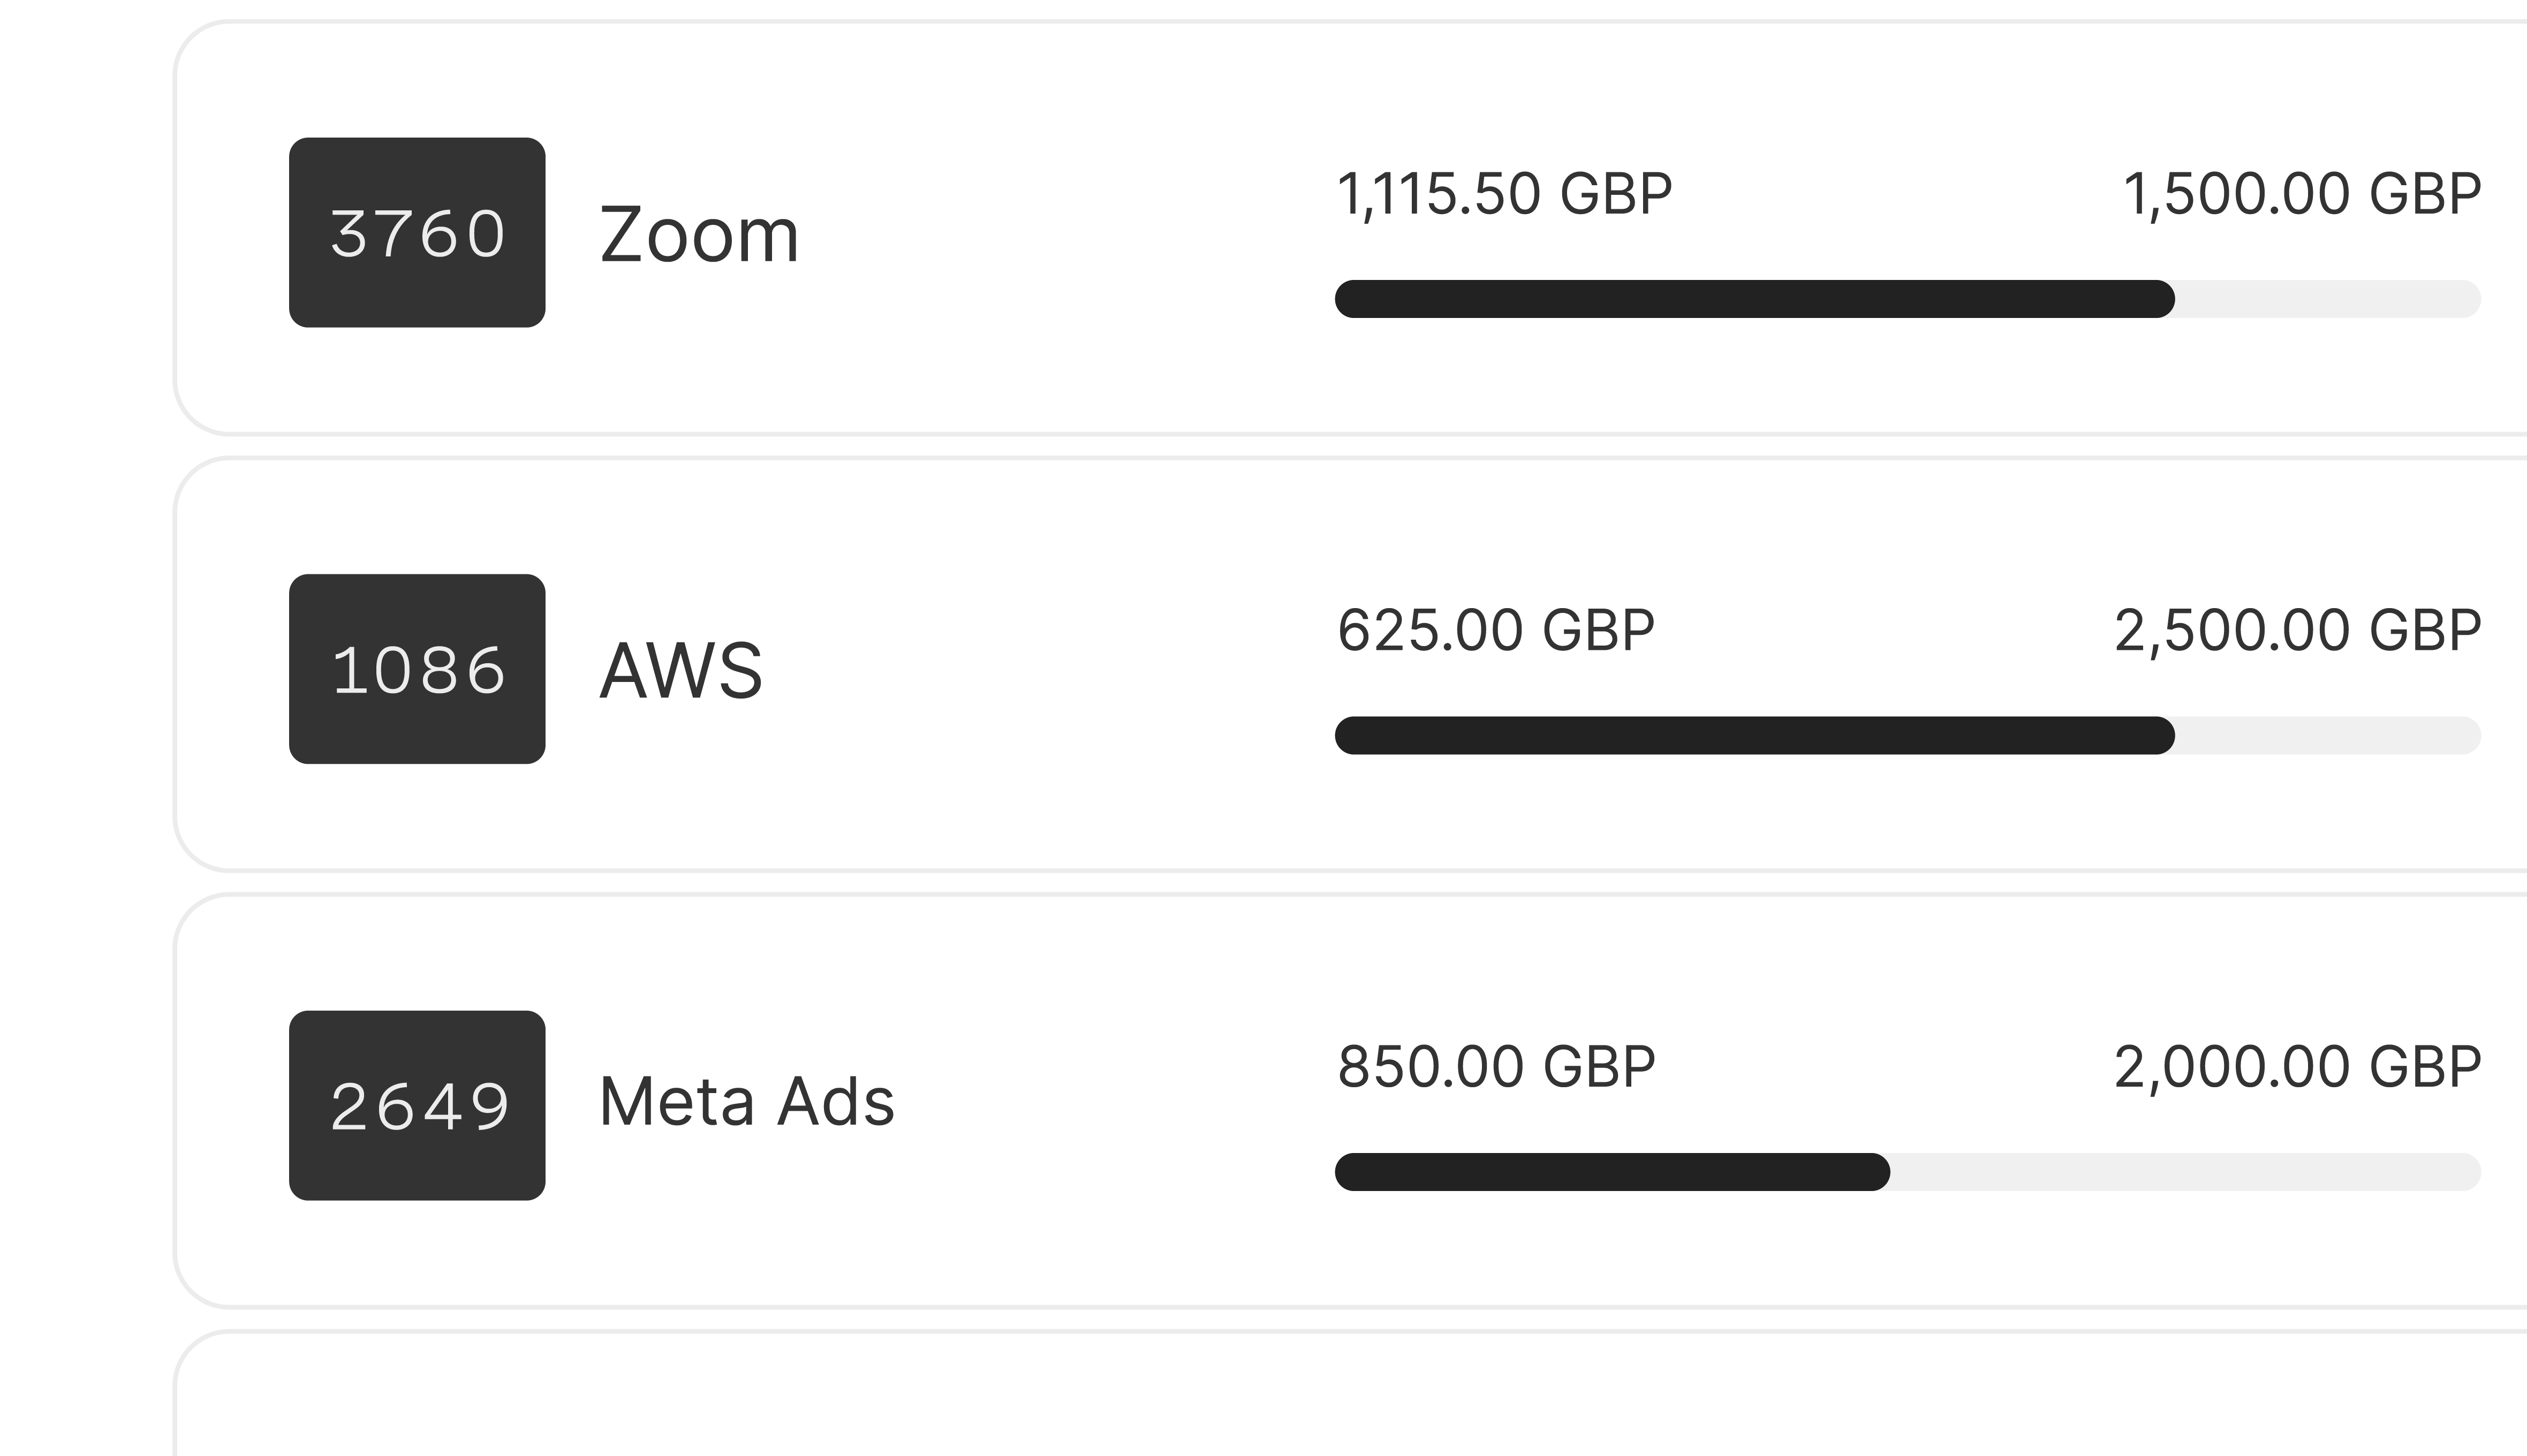Click the AWS spent amount 625.00 GBP
Screen dimensions: 2527x1456
(x=1496, y=630)
